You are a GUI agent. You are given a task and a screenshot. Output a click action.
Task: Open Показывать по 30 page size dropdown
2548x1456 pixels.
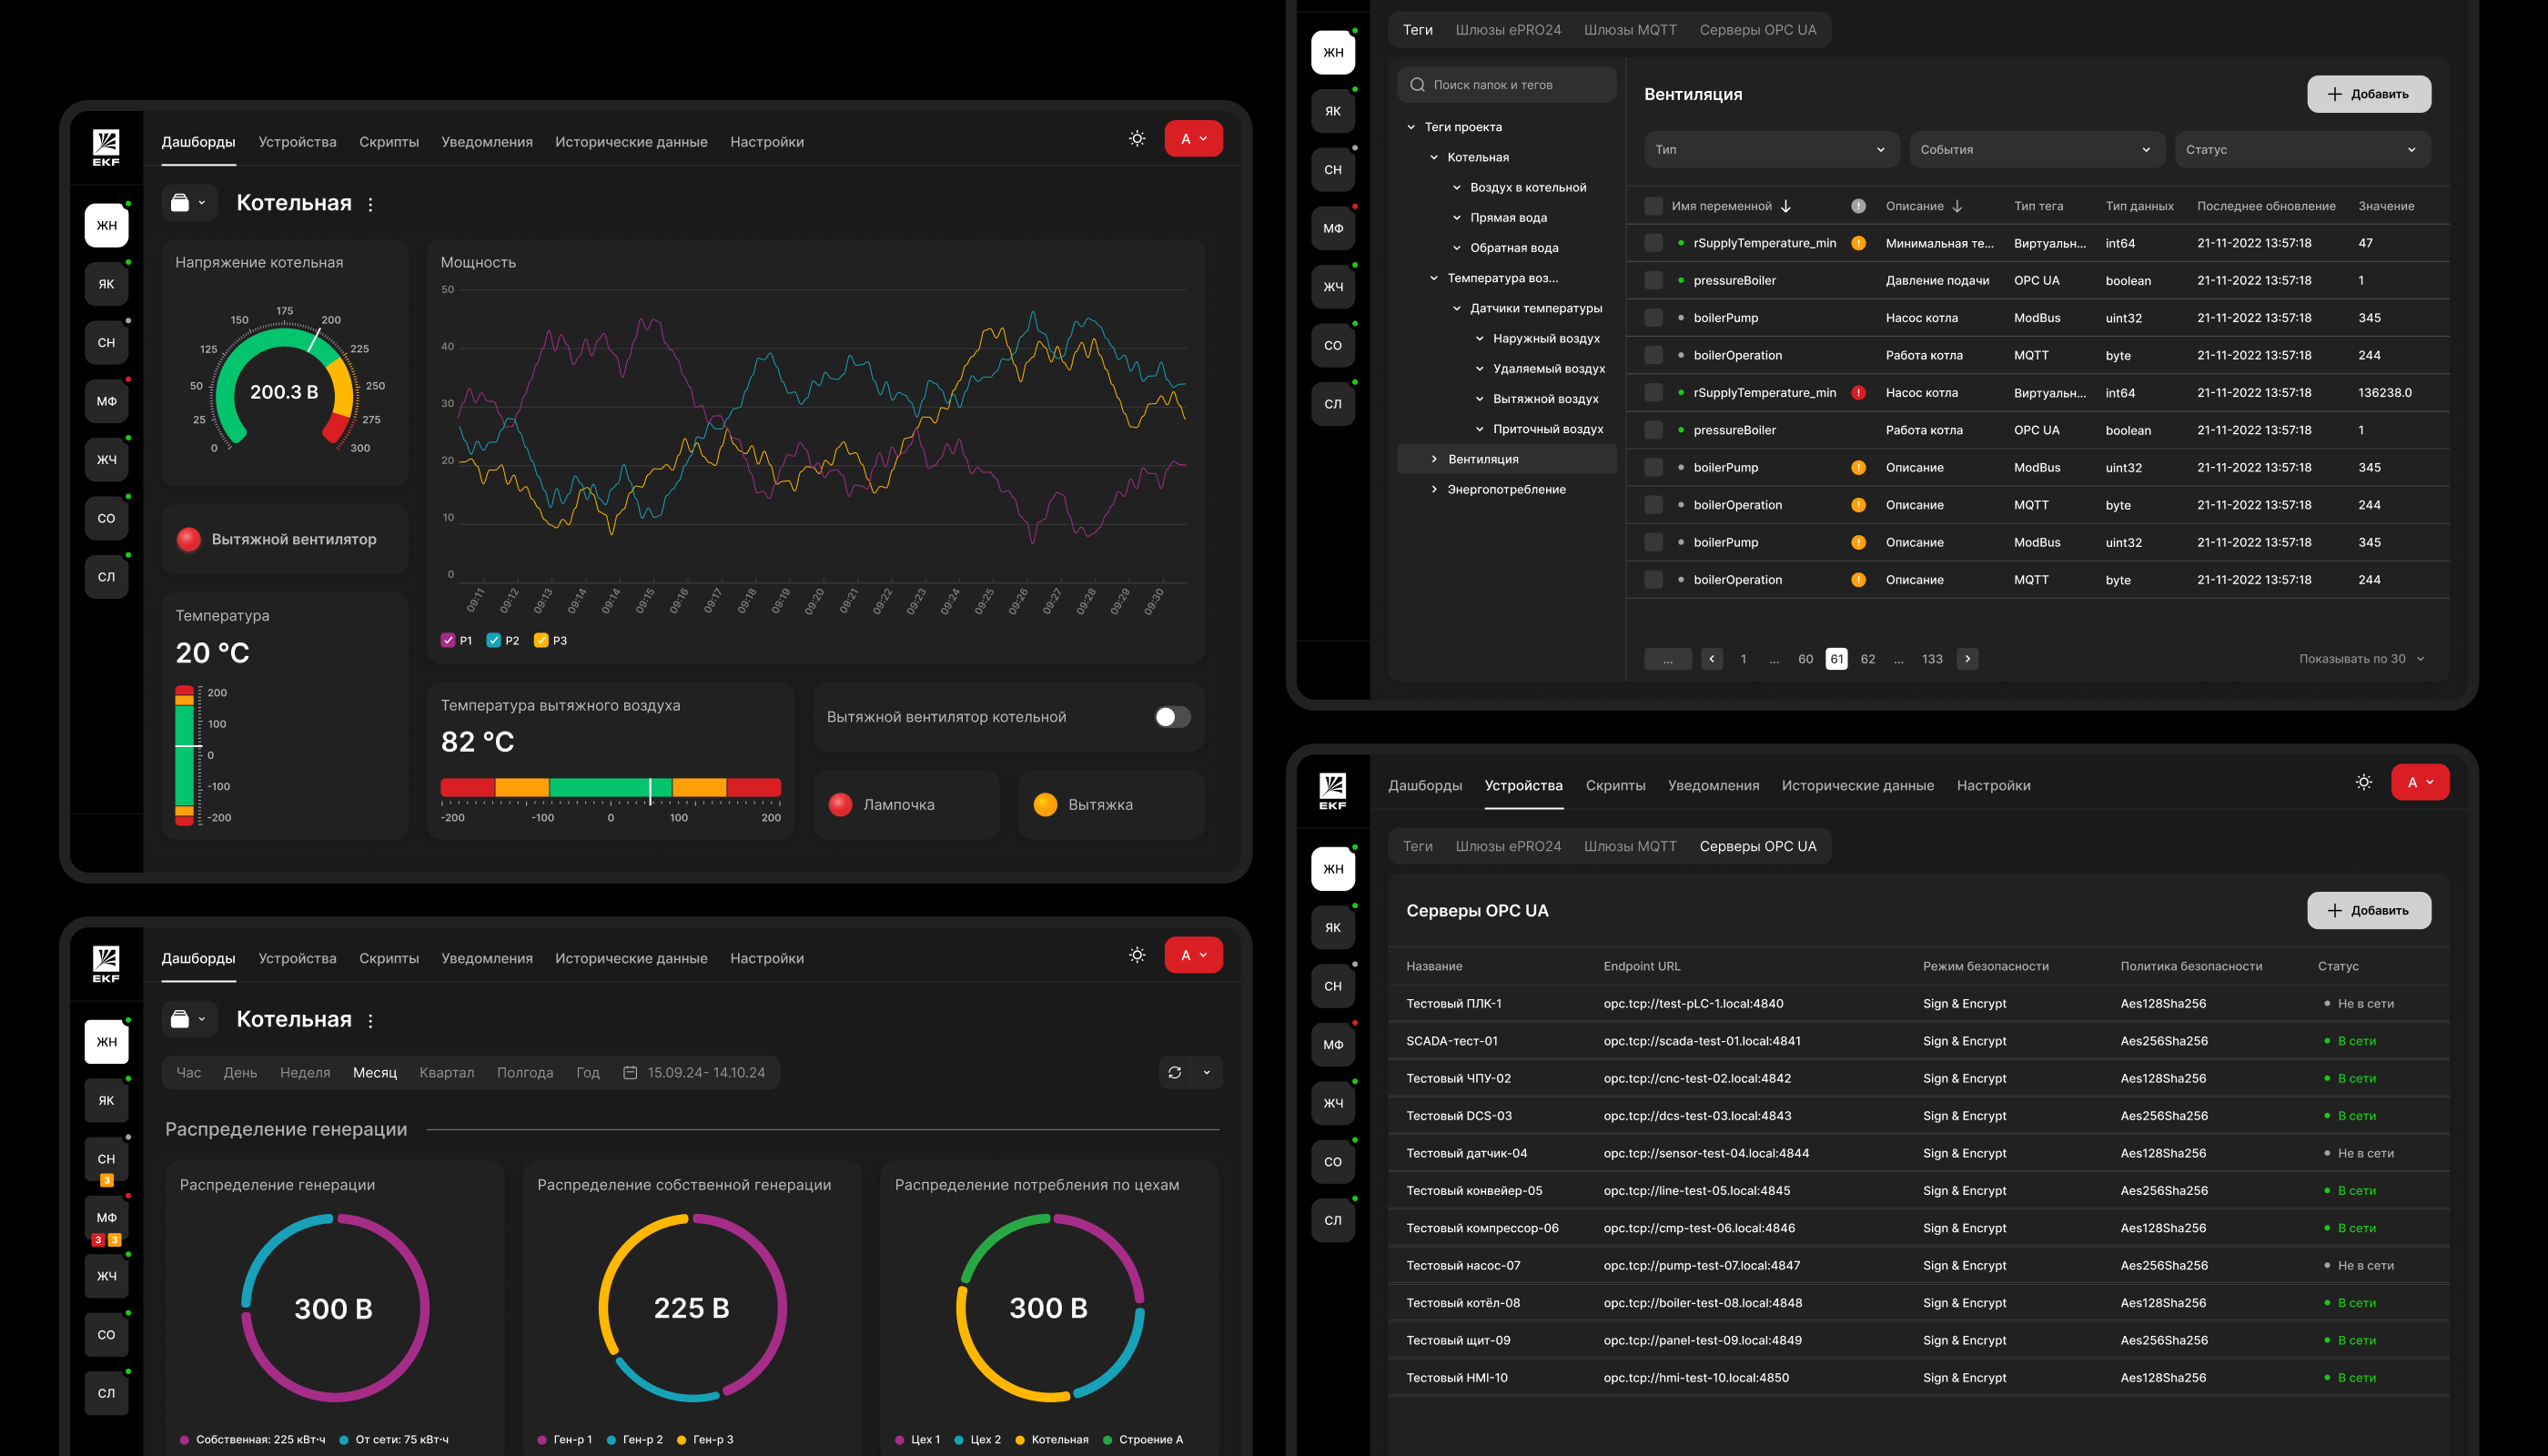[x=2361, y=658]
